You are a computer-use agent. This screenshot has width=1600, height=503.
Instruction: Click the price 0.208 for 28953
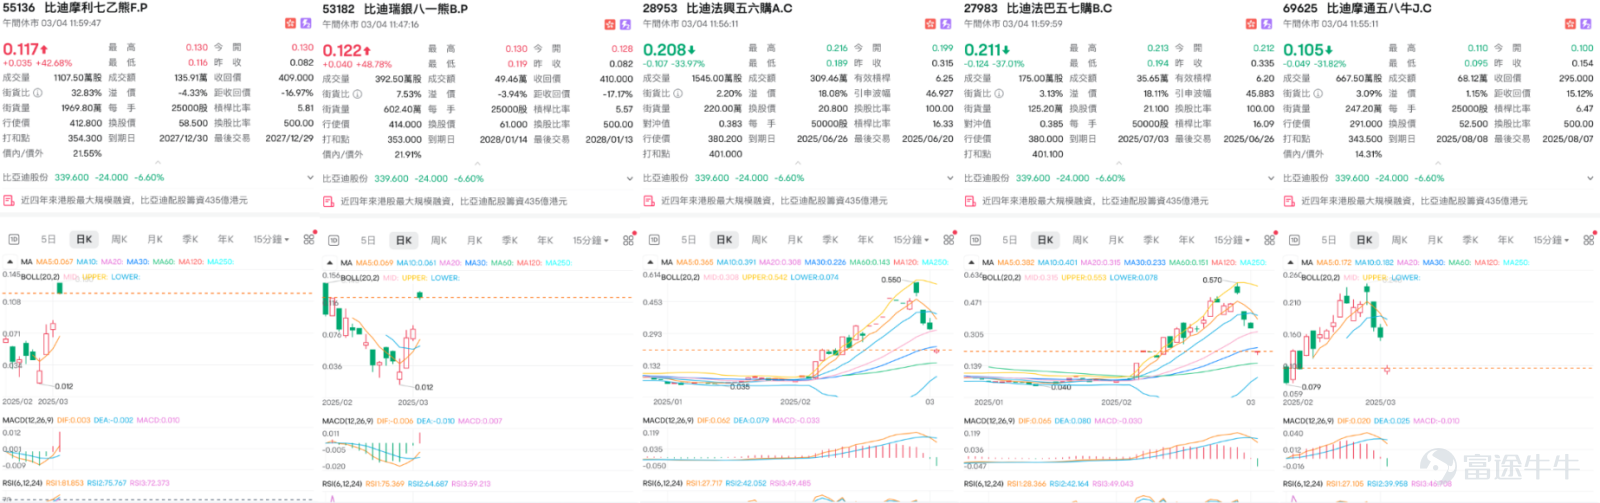pos(664,48)
